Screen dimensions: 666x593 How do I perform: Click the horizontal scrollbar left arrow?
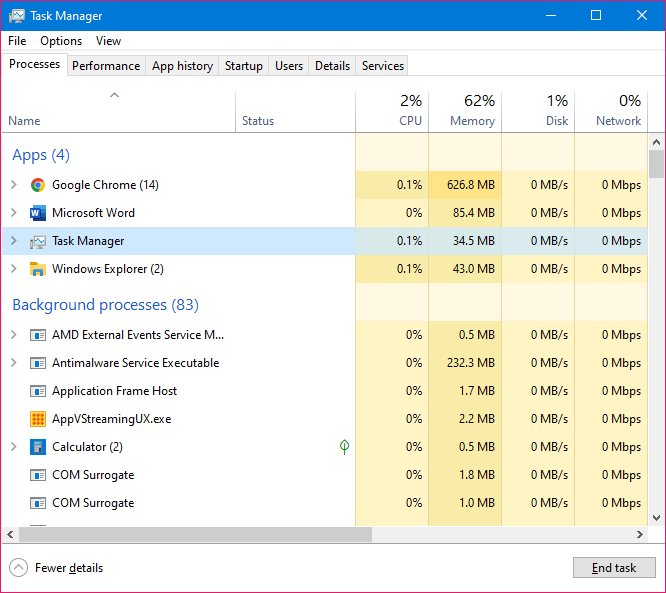(10, 534)
